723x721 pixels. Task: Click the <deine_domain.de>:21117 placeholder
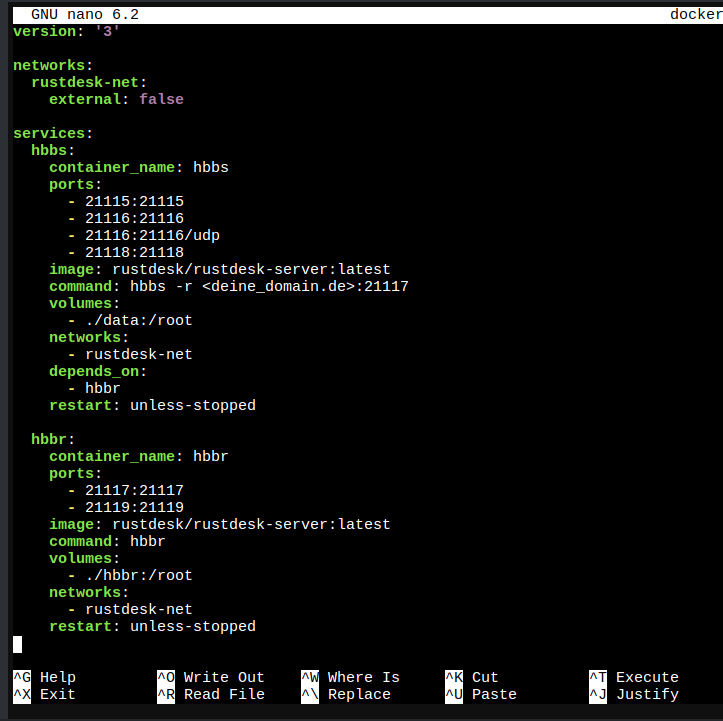click(x=305, y=287)
